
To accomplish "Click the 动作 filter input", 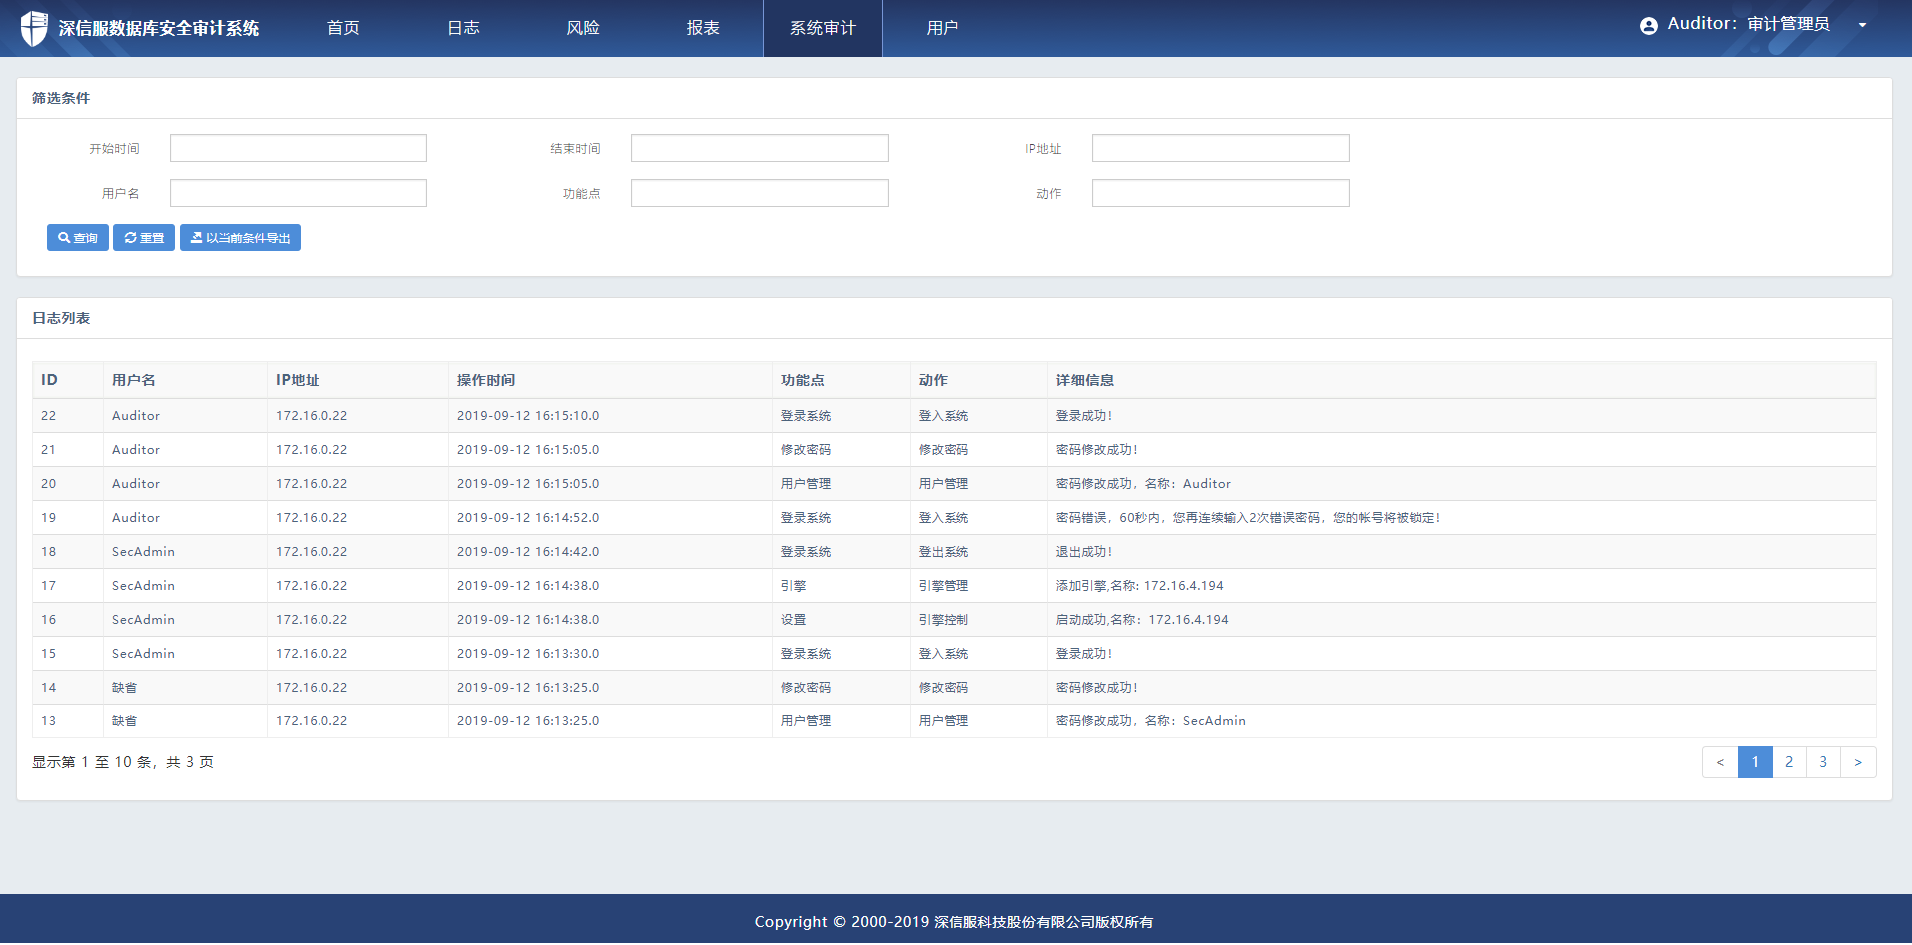I will (x=1220, y=193).
